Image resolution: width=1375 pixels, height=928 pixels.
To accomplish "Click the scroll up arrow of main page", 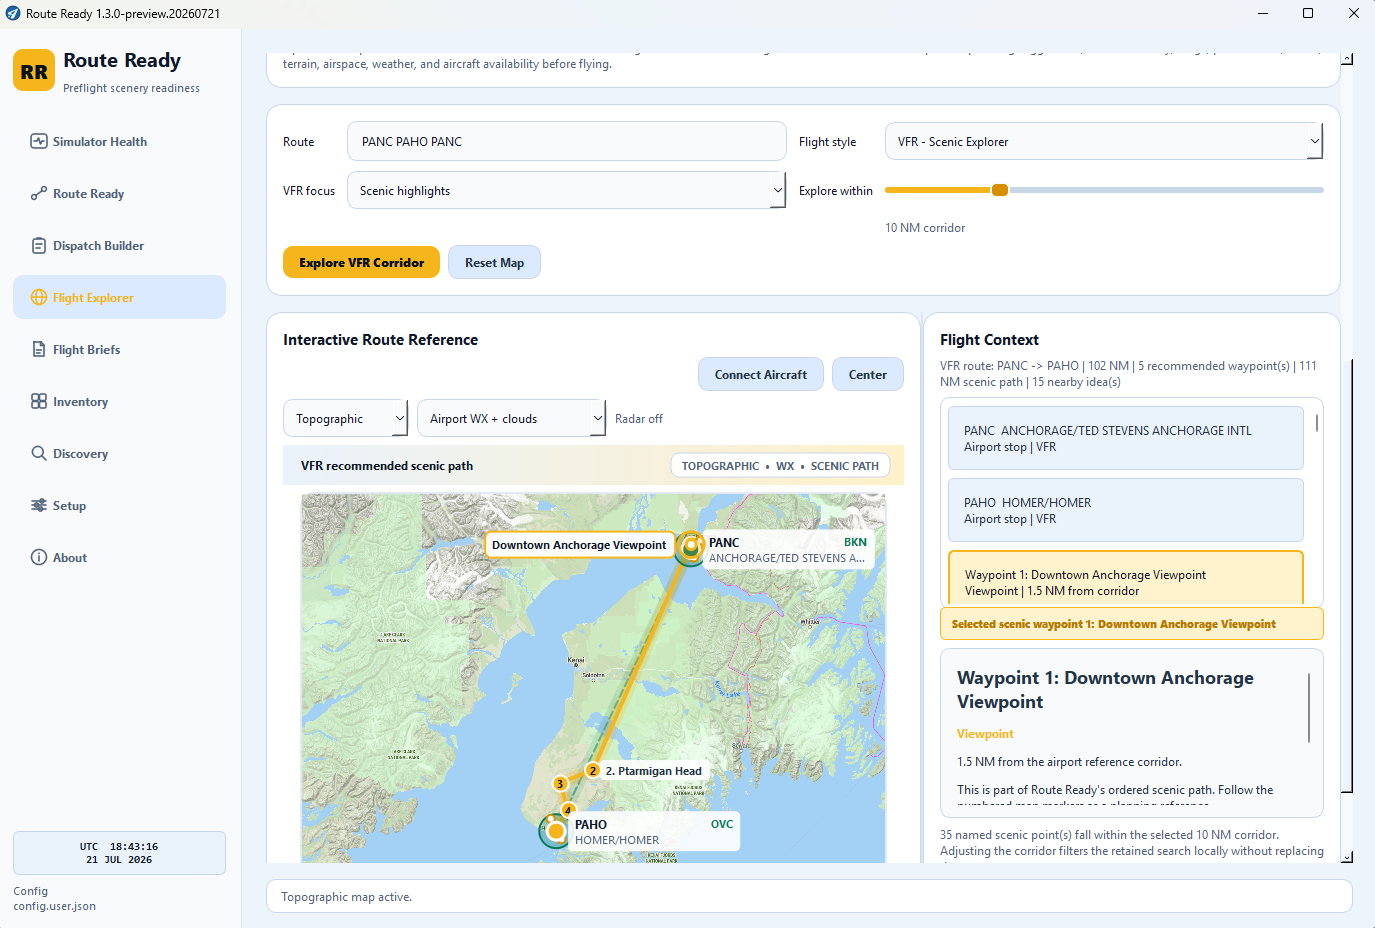I will point(1346,59).
